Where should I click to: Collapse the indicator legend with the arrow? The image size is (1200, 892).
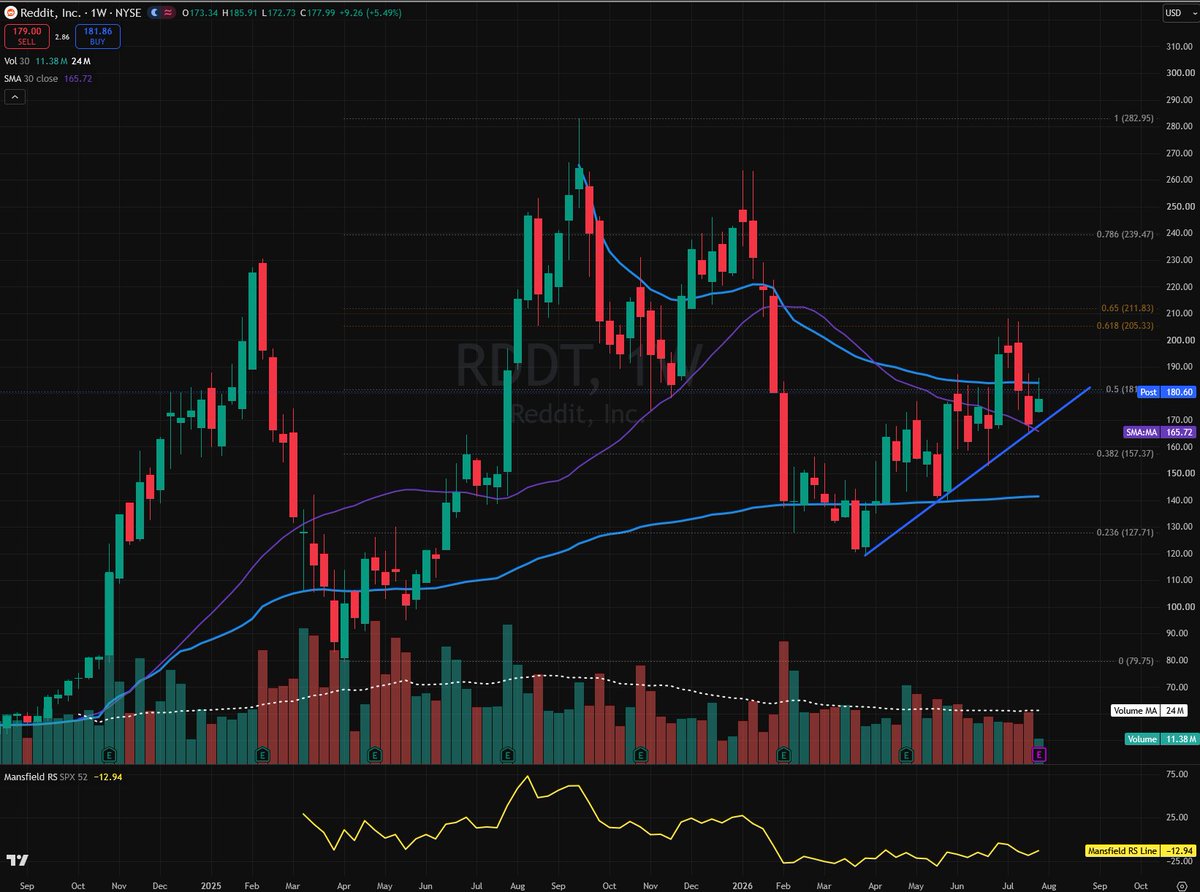click(x=15, y=97)
